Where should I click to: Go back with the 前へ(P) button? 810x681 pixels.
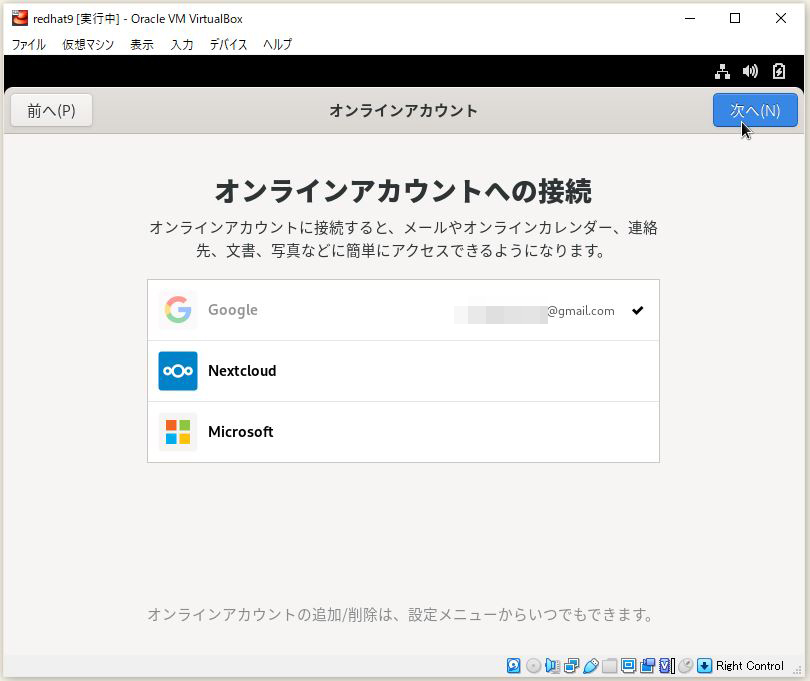pos(51,110)
